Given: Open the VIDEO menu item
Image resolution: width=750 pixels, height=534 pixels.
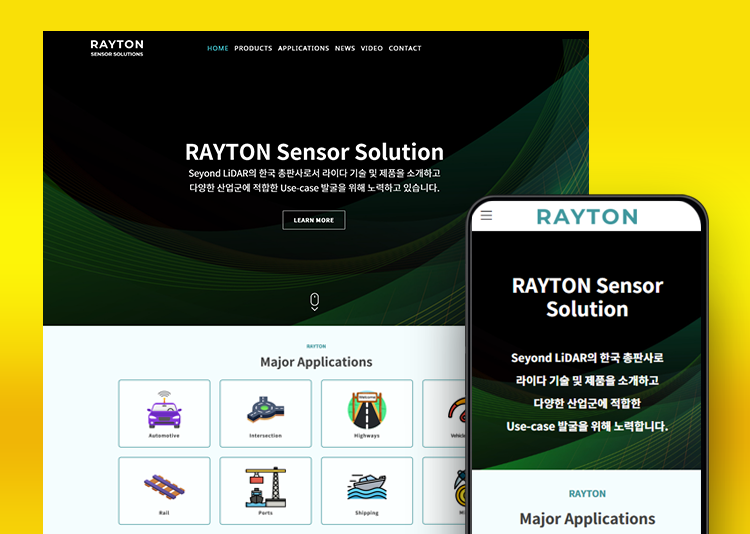Looking at the screenshot, I should 372,48.
